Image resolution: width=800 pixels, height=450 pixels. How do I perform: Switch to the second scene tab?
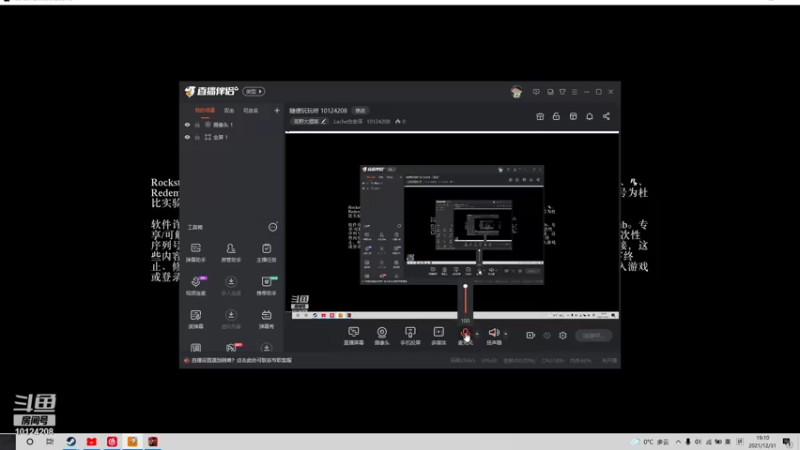point(229,110)
